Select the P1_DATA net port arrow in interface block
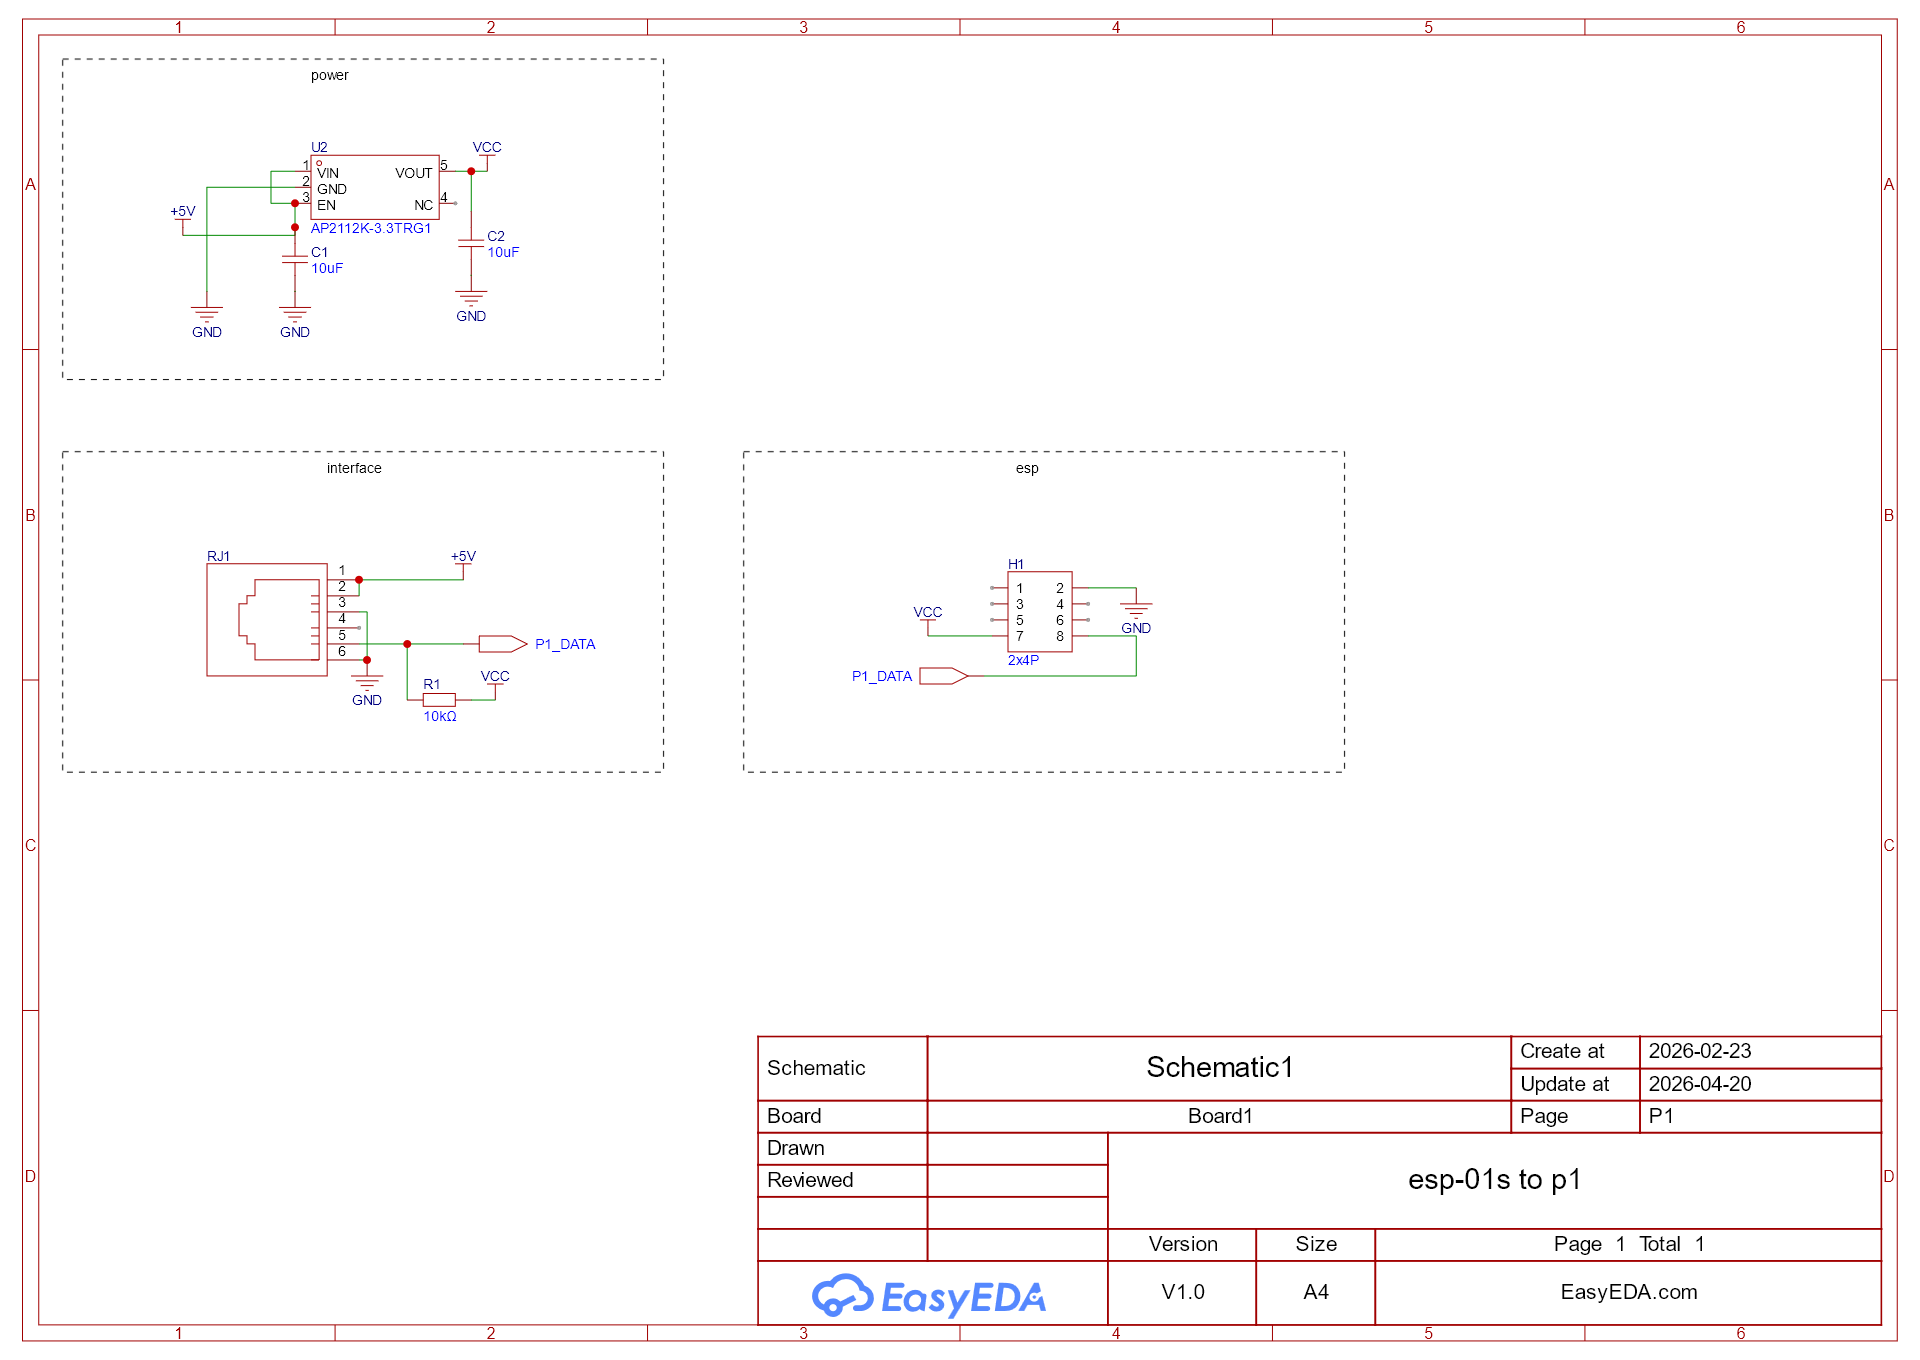 tap(503, 644)
